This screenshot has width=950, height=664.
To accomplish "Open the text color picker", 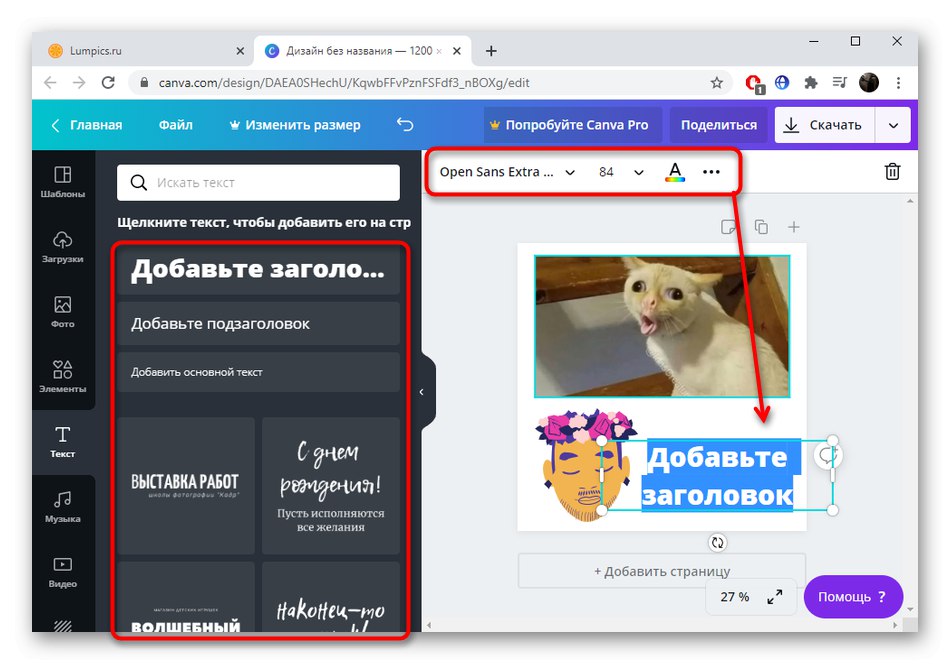I will pyautogui.click(x=674, y=172).
